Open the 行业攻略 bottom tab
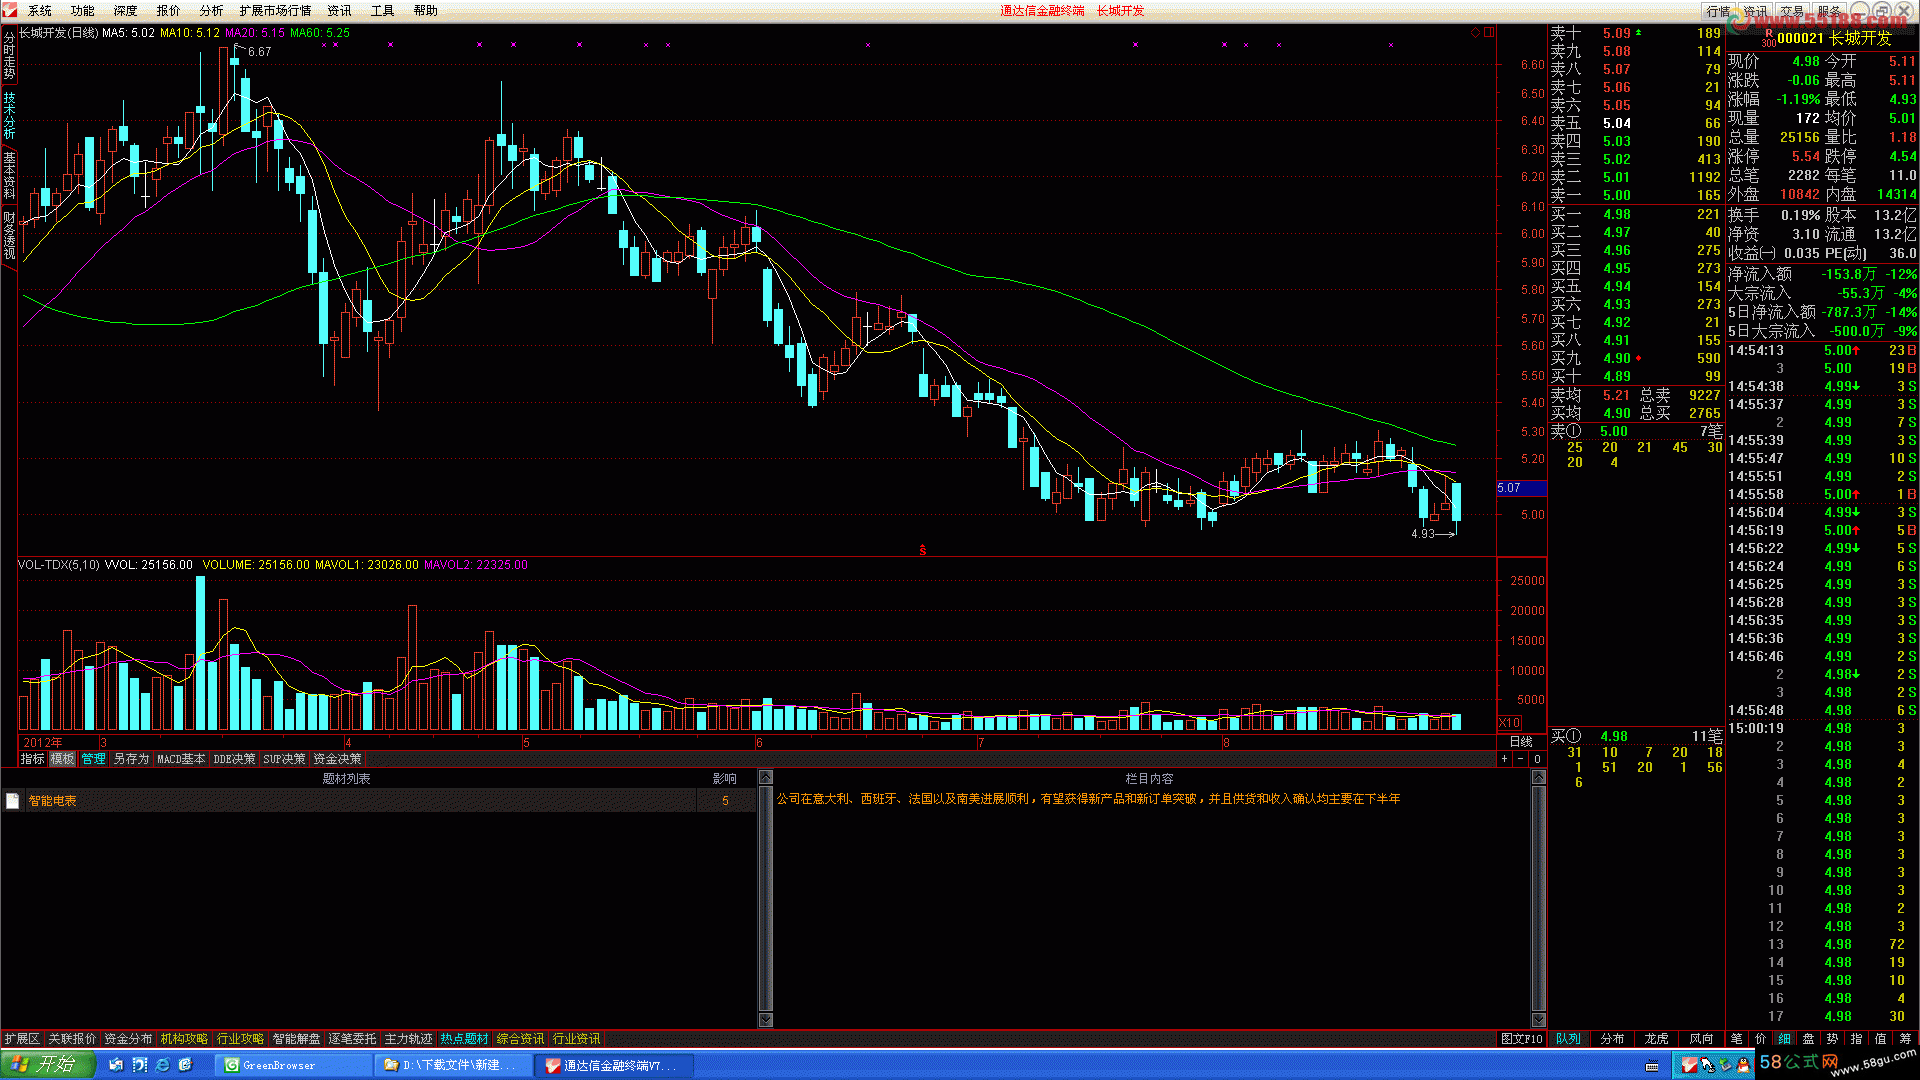Screen dimensions: 1920x1080 pos(240,1039)
